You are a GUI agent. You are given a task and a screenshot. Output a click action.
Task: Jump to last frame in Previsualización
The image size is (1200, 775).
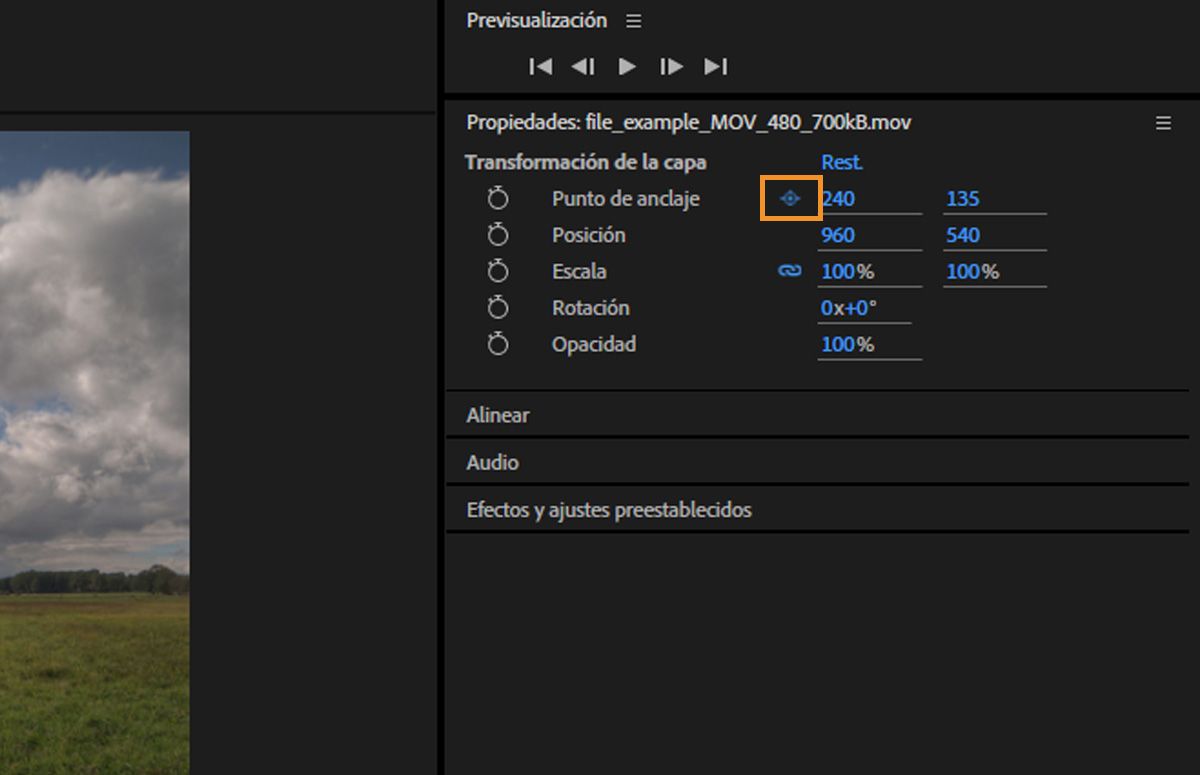pyautogui.click(x=715, y=66)
